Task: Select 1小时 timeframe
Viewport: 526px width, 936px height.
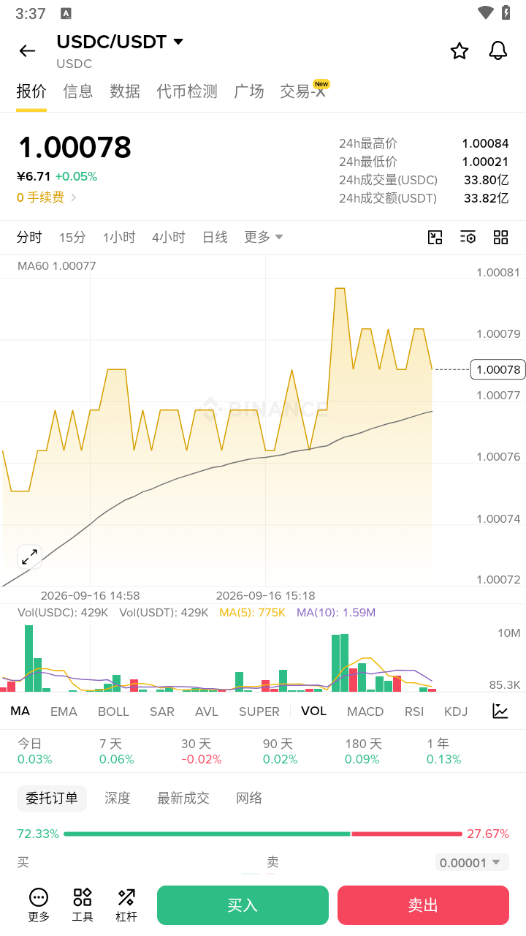Action: pyautogui.click(x=119, y=238)
